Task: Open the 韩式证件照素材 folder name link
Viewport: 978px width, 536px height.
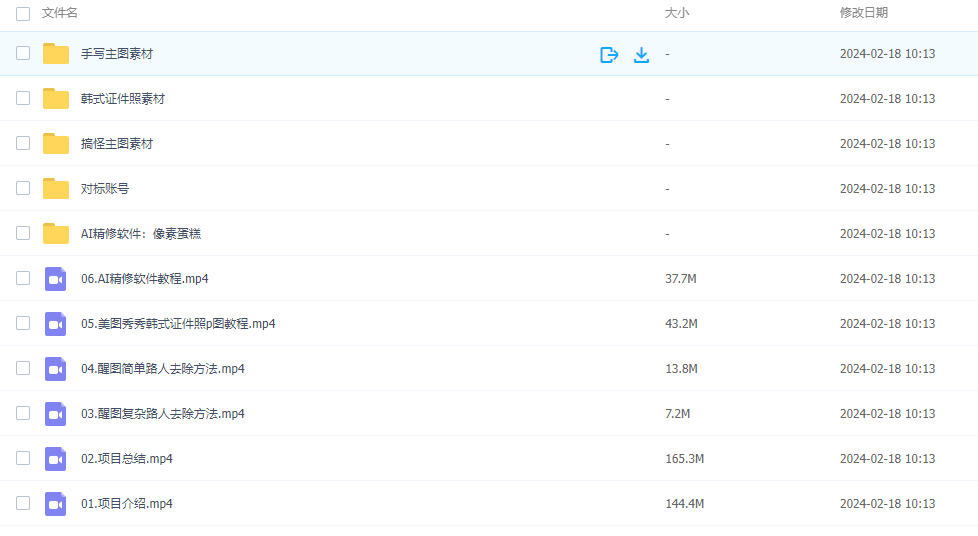Action: coord(123,99)
